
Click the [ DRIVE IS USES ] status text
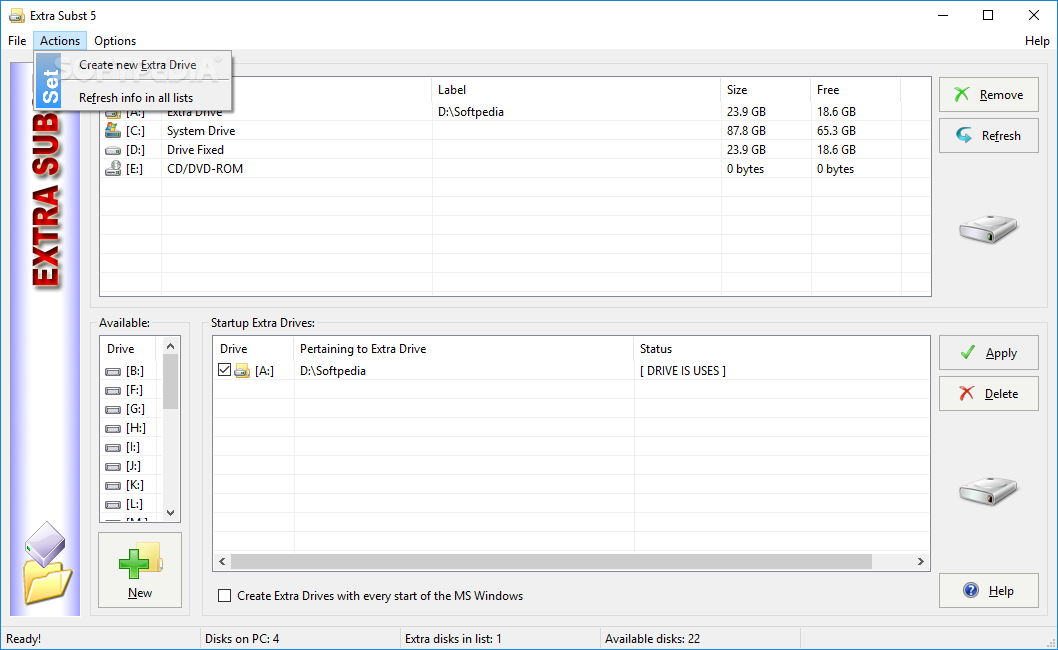click(683, 371)
